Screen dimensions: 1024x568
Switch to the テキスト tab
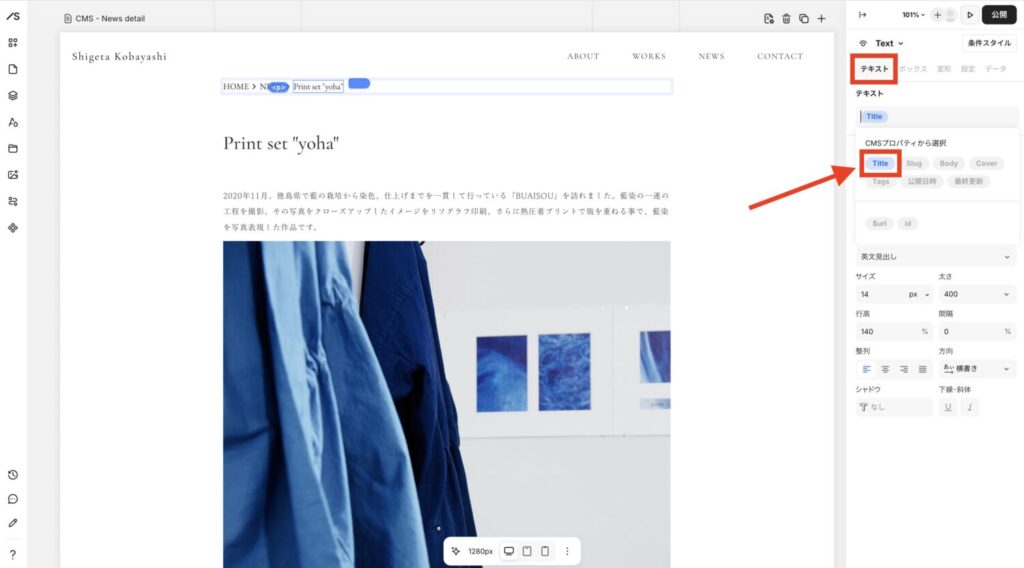click(x=875, y=69)
